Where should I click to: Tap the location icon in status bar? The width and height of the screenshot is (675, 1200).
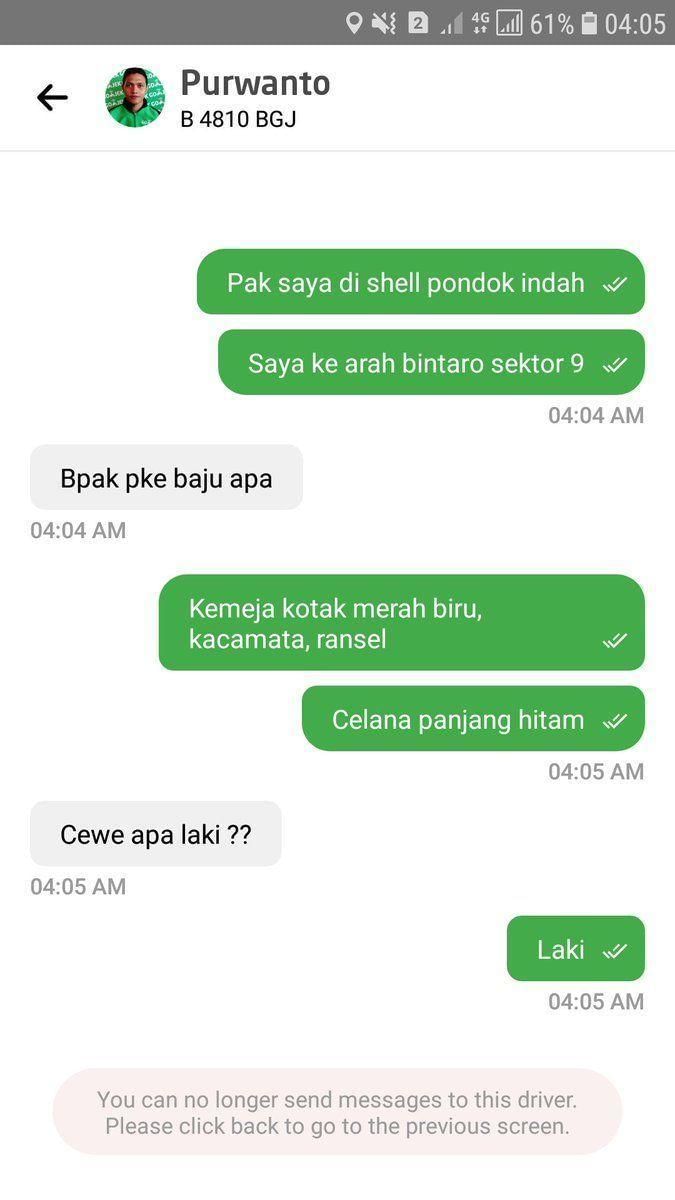point(353,22)
